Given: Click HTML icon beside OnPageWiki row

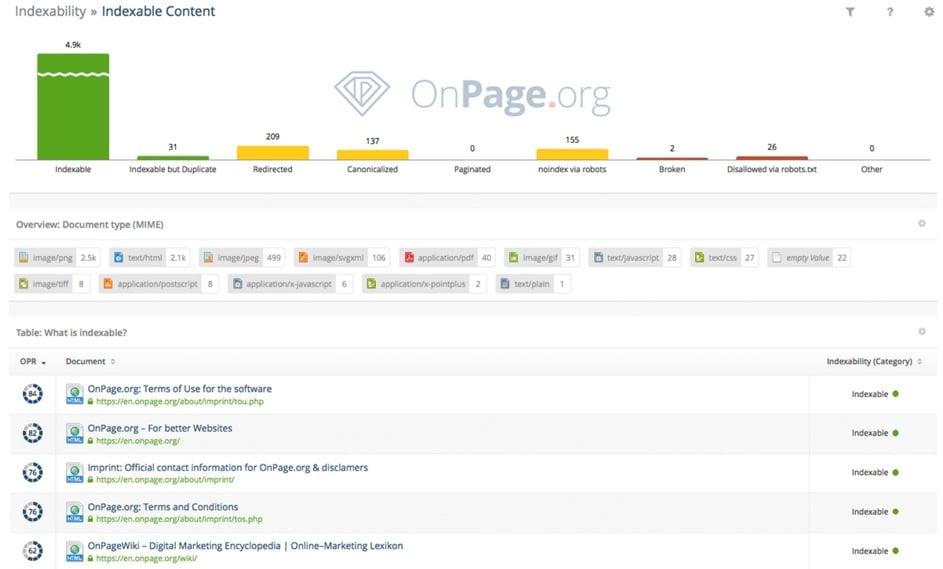Looking at the screenshot, I should [x=75, y=551].
